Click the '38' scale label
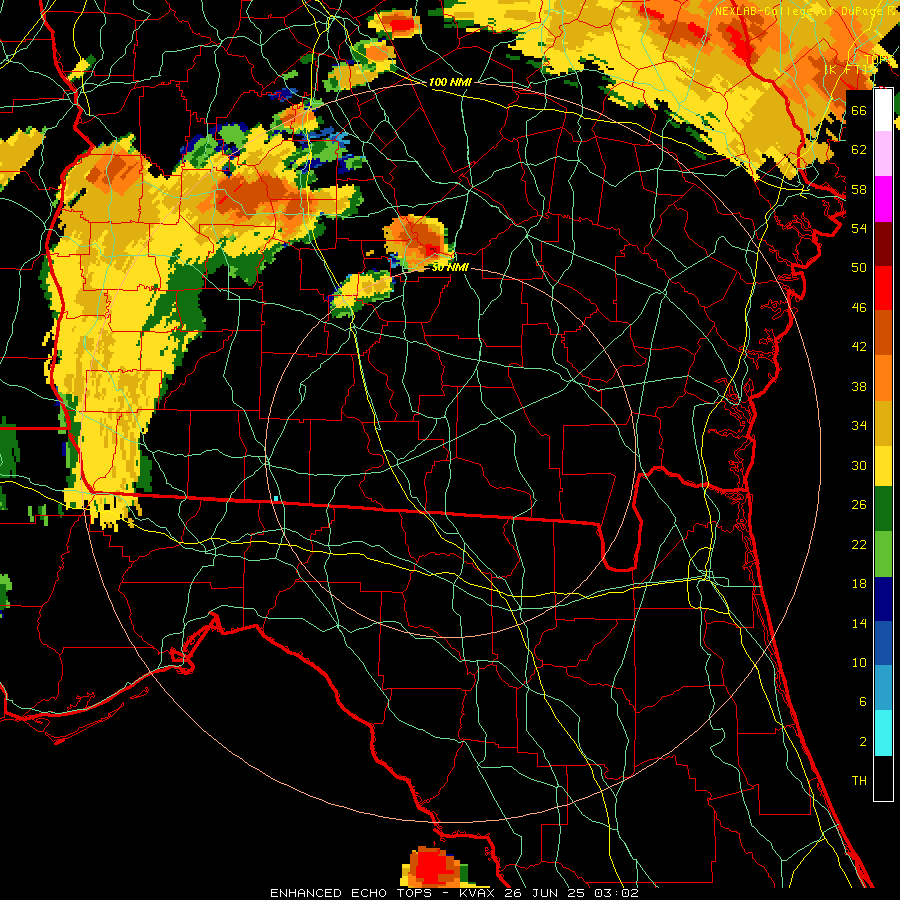Screen dimensions: 900x900 [859, 386]
